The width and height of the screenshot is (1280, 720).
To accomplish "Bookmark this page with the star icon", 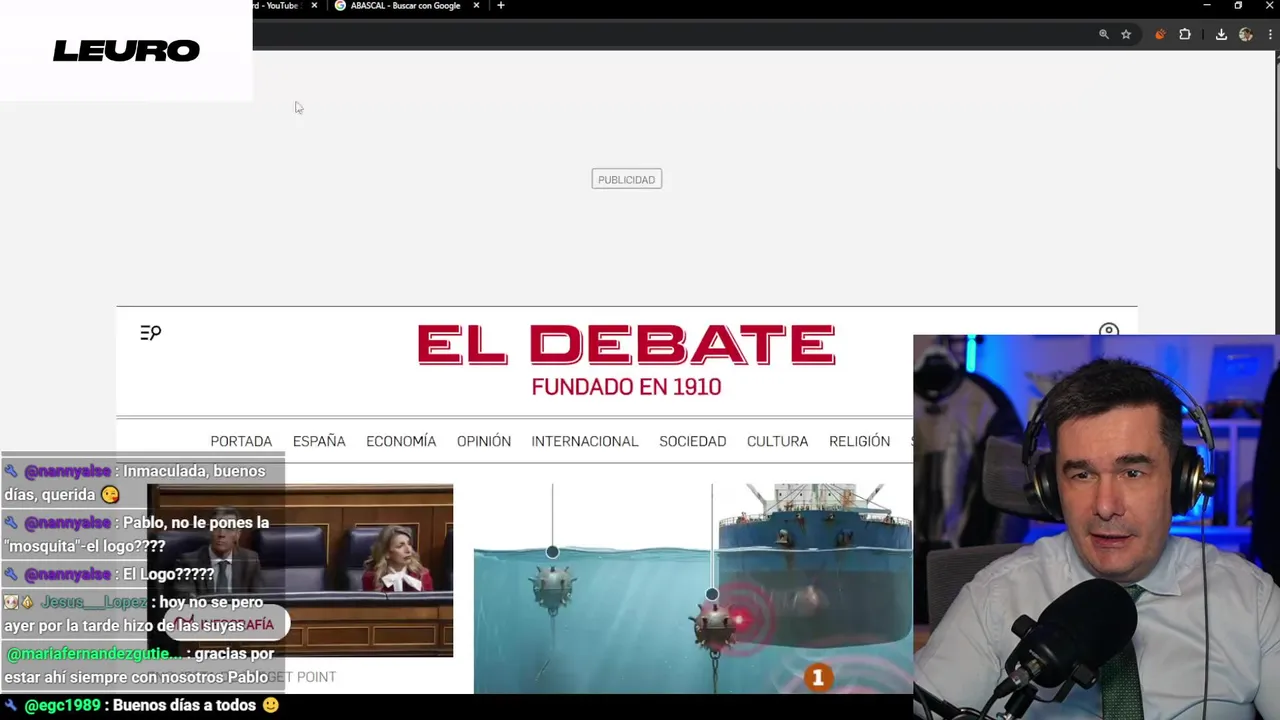I will [1126, 34].
